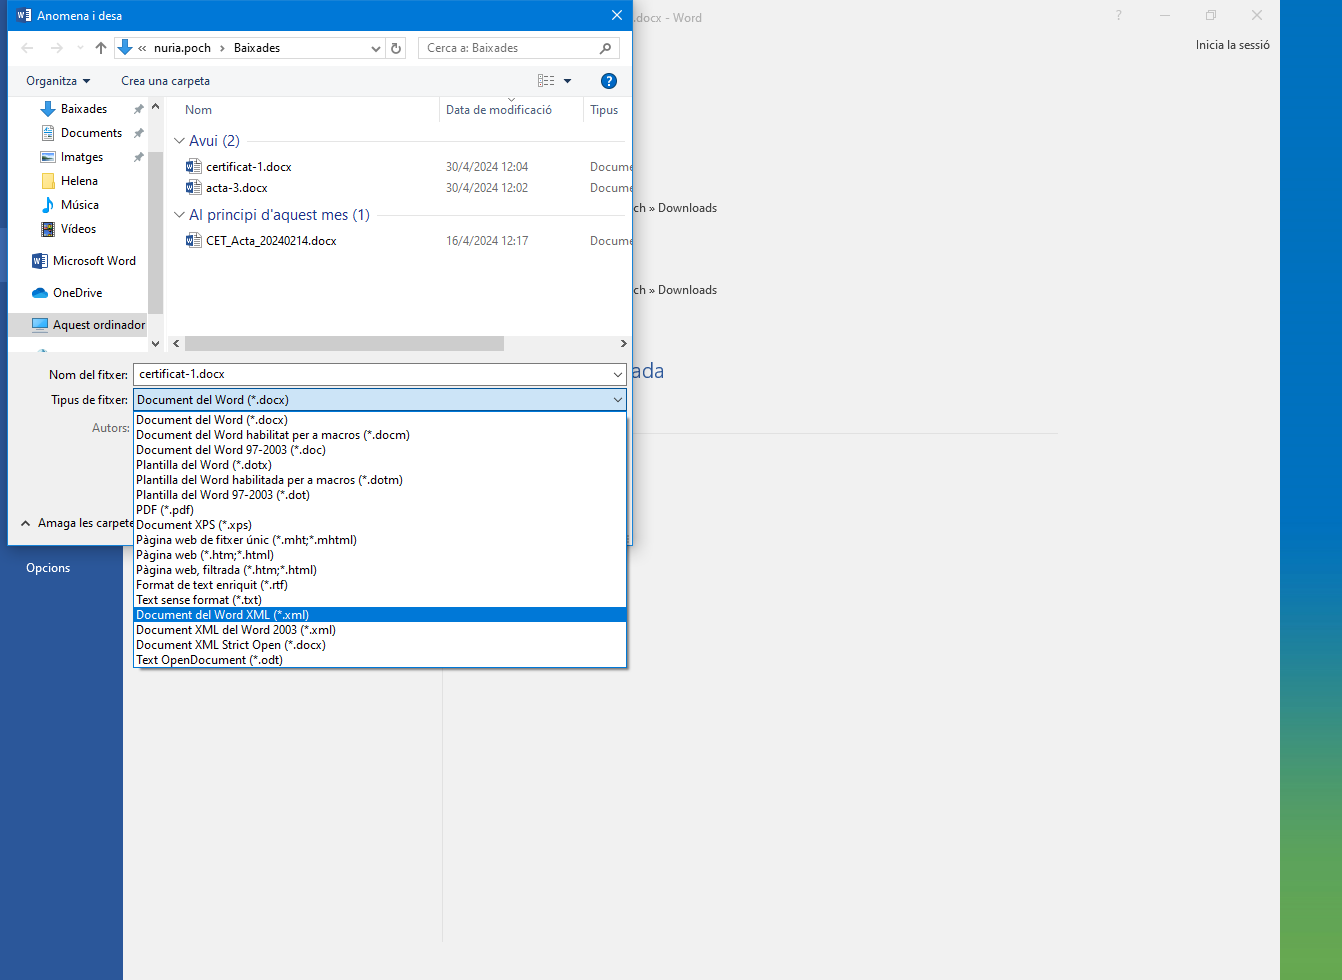
Task: Click the search magnifier icon
Action: (605, 48)
